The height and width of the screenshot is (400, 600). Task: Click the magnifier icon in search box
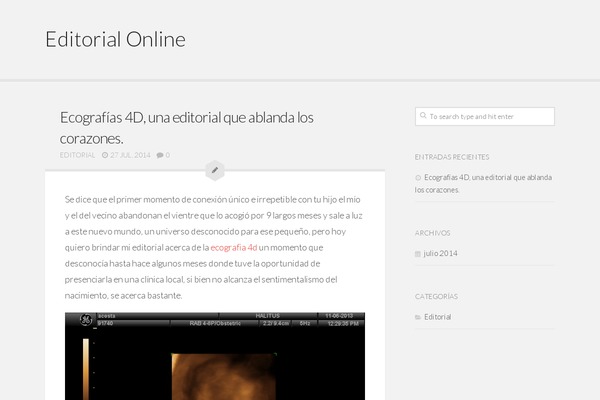423,115
